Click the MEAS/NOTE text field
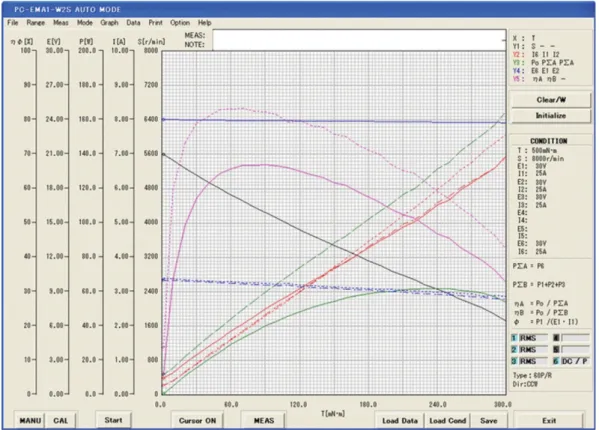Viewport: 599px width, 430px height. [x=359, y=40]
